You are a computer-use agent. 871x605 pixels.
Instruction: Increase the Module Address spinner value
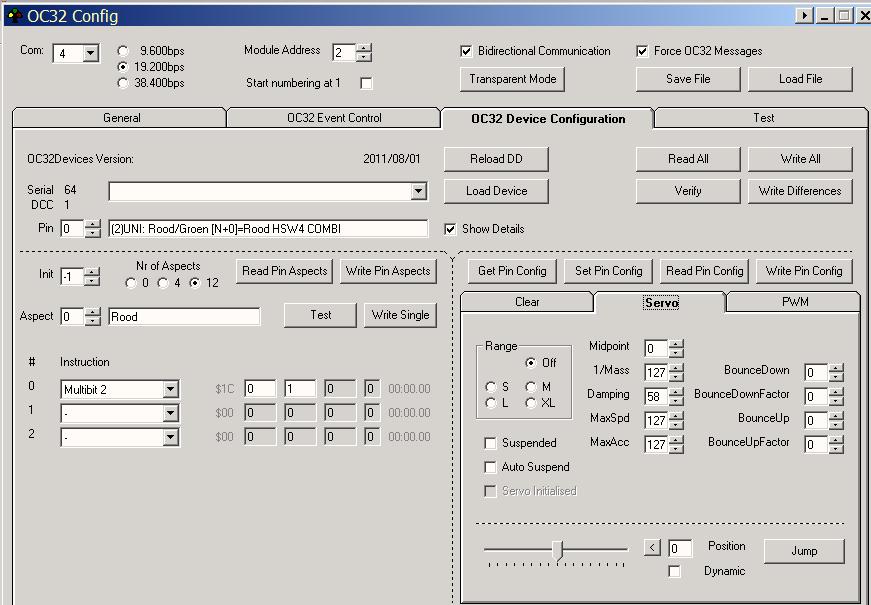tap(364, 48)
